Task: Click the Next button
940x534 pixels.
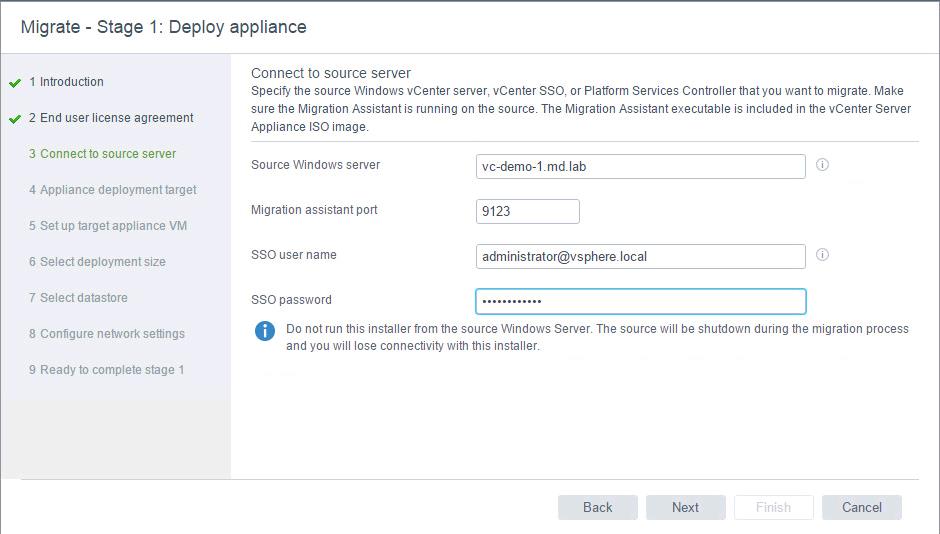Action: [685, 507]
